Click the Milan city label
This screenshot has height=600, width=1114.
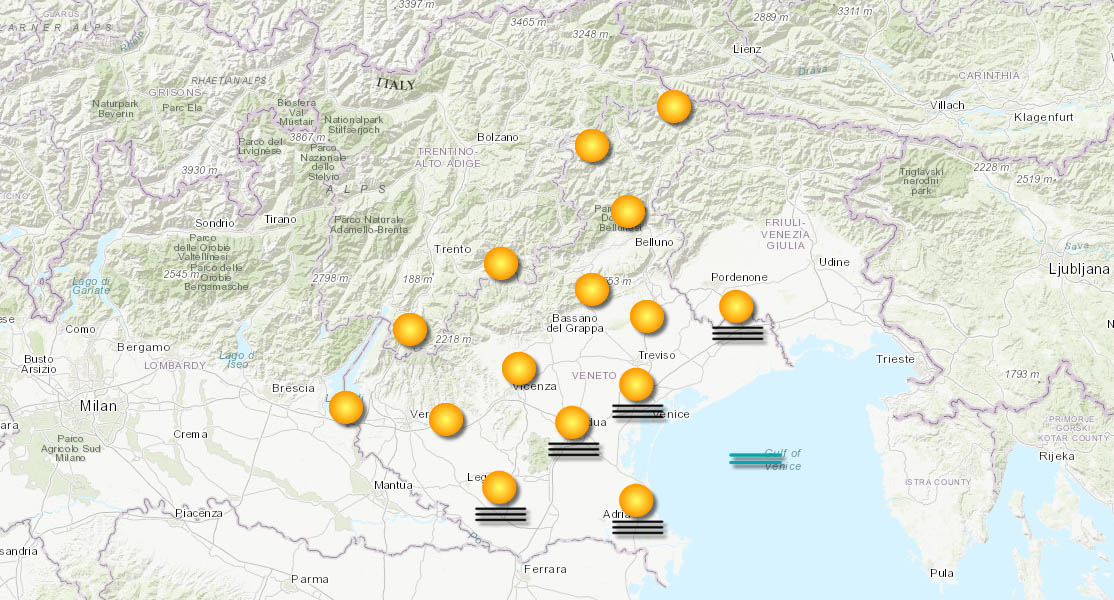tap(98, 406)
